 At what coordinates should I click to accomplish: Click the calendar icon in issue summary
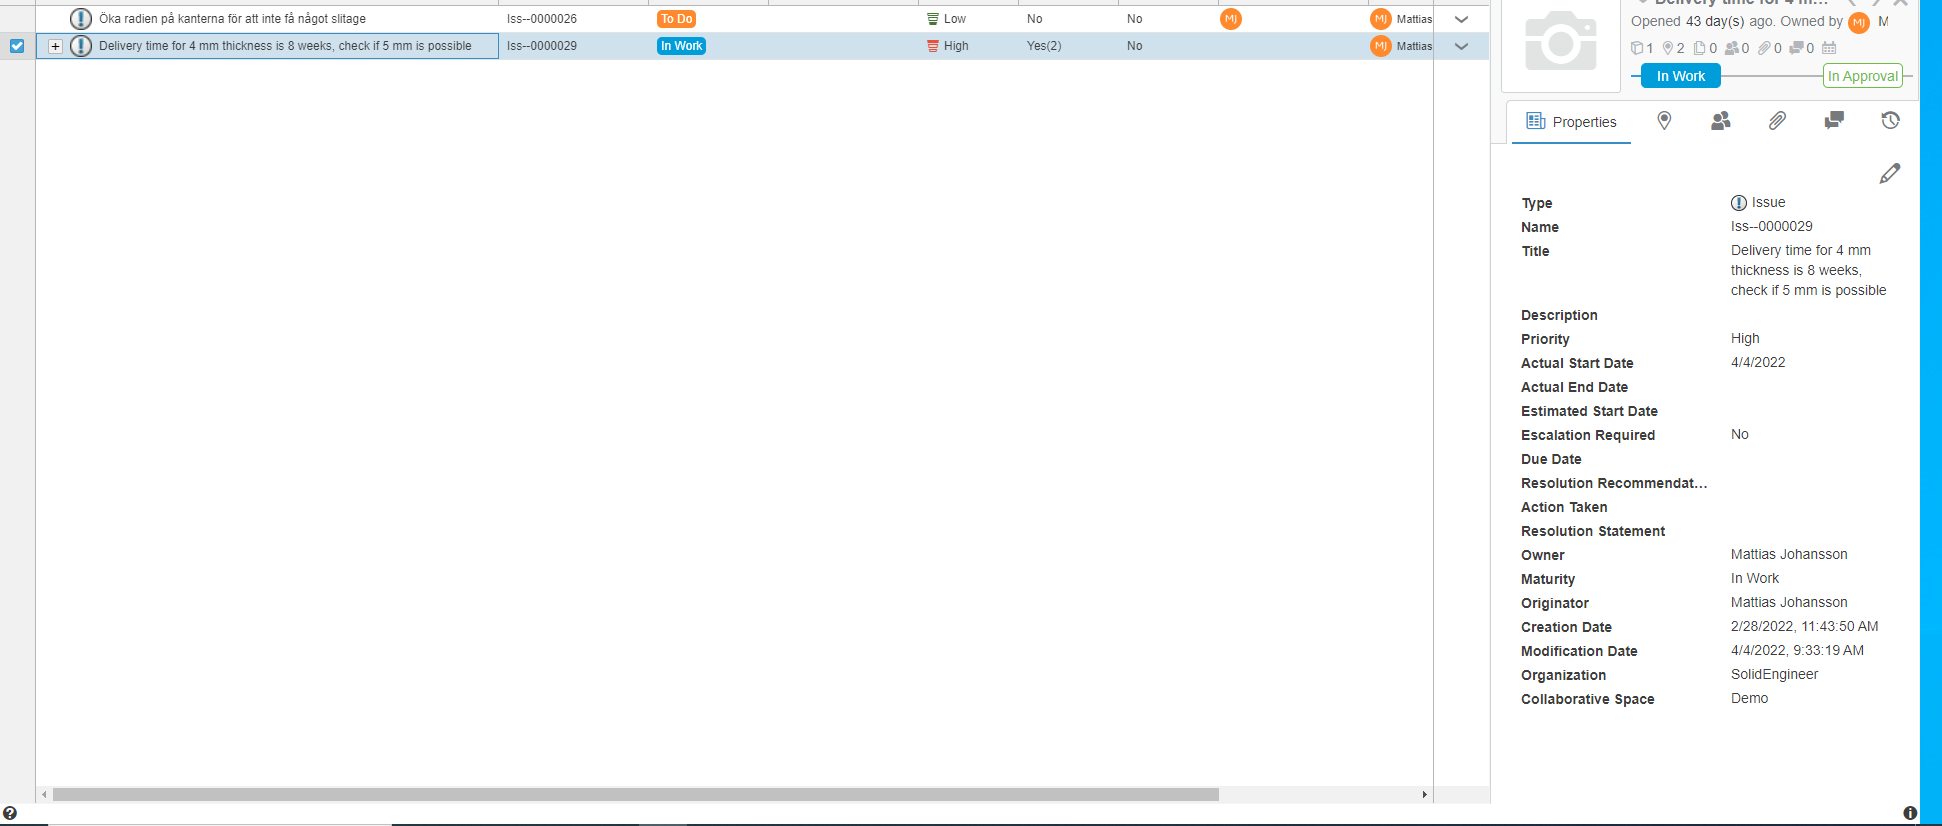1829,48
